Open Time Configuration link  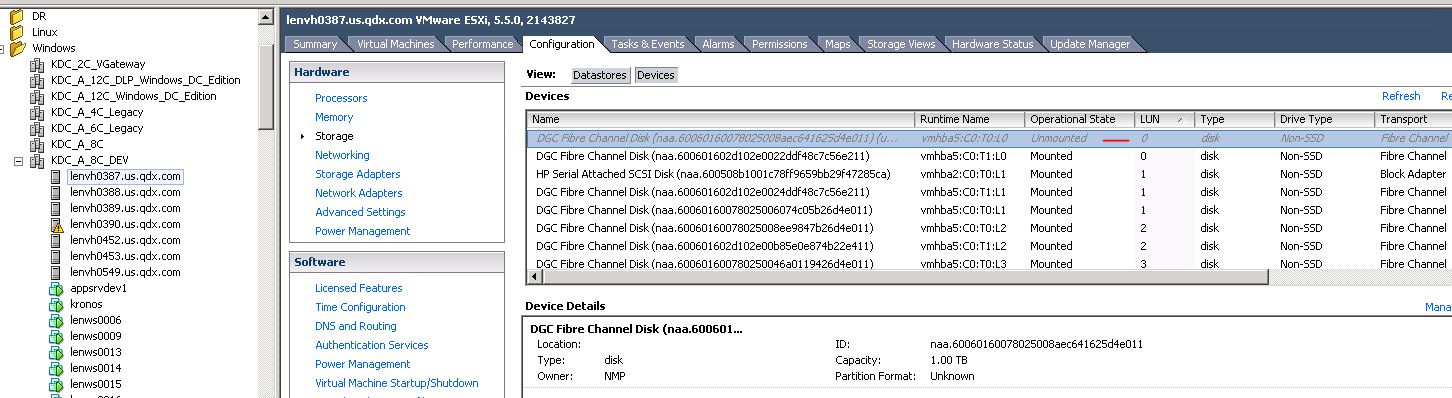tap(360, 307)
